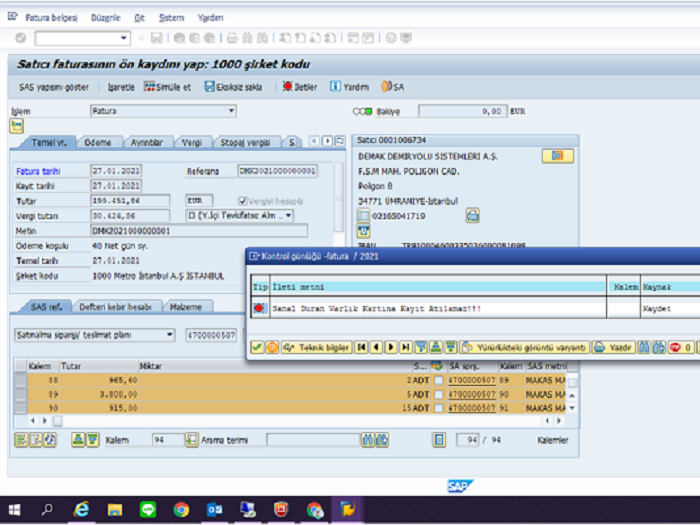The width and height of the screenshot is (700, 525).
Task: Open the Git menu
Action: 140,18
